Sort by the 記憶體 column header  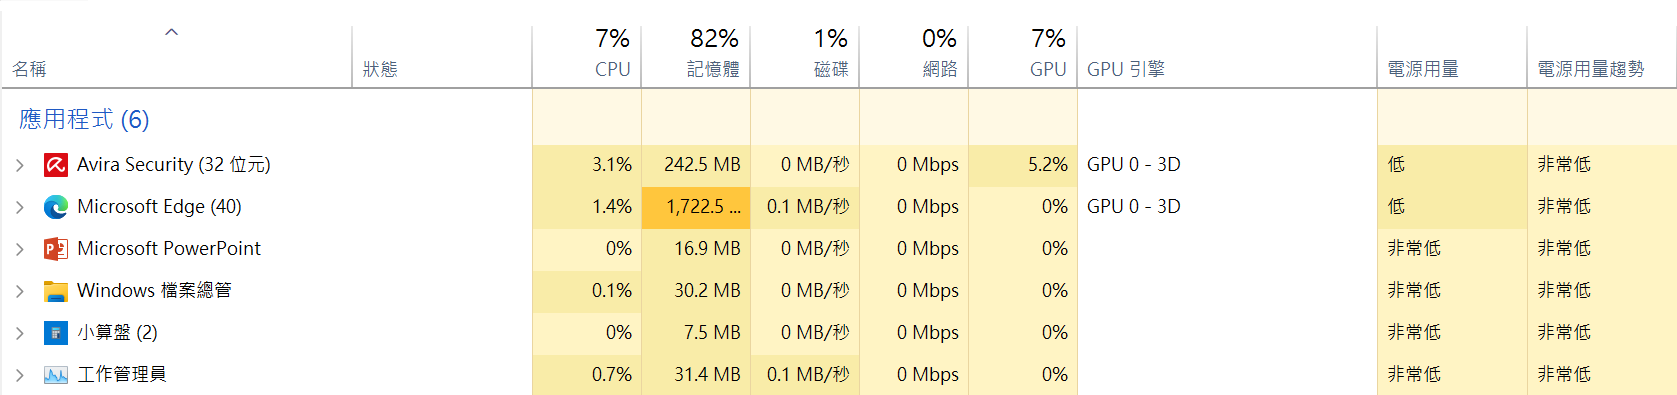click(x=696, y=56)
